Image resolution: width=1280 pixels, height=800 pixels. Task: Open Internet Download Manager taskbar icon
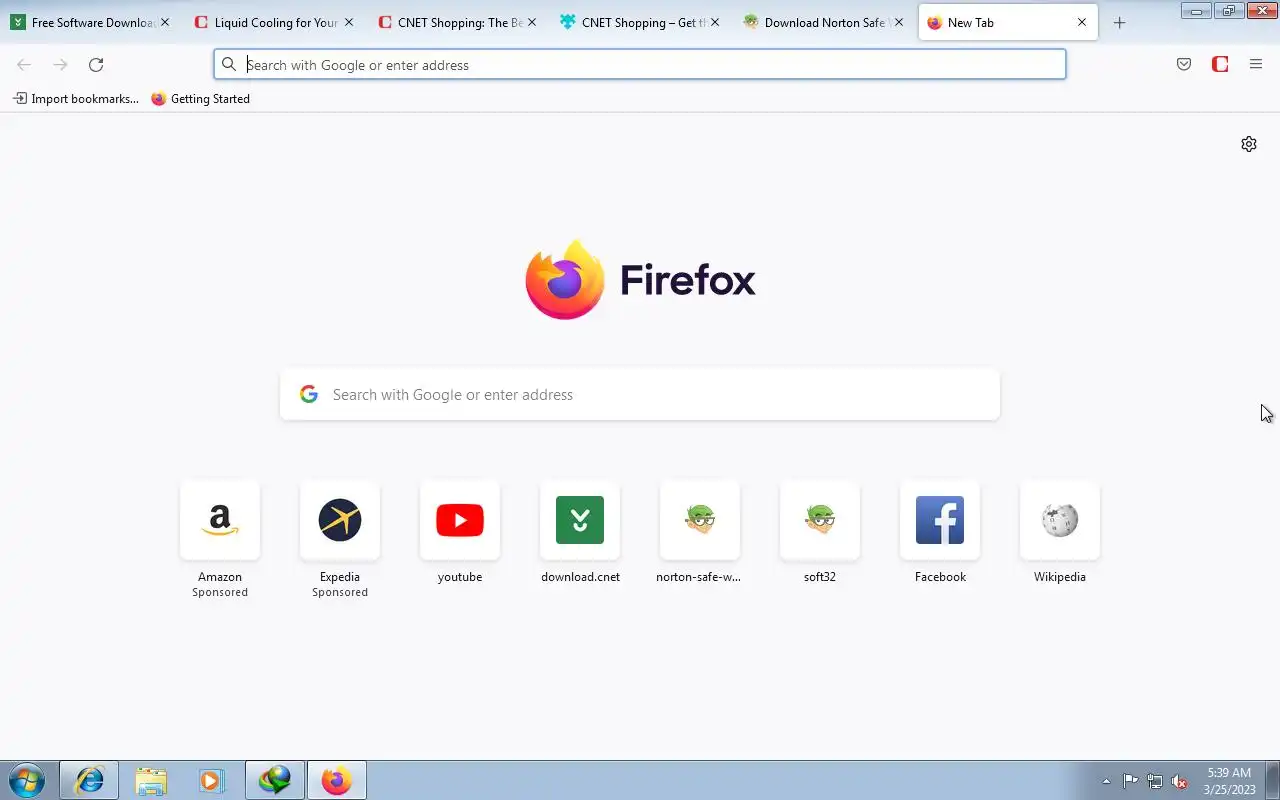click(x=275, y=780)
